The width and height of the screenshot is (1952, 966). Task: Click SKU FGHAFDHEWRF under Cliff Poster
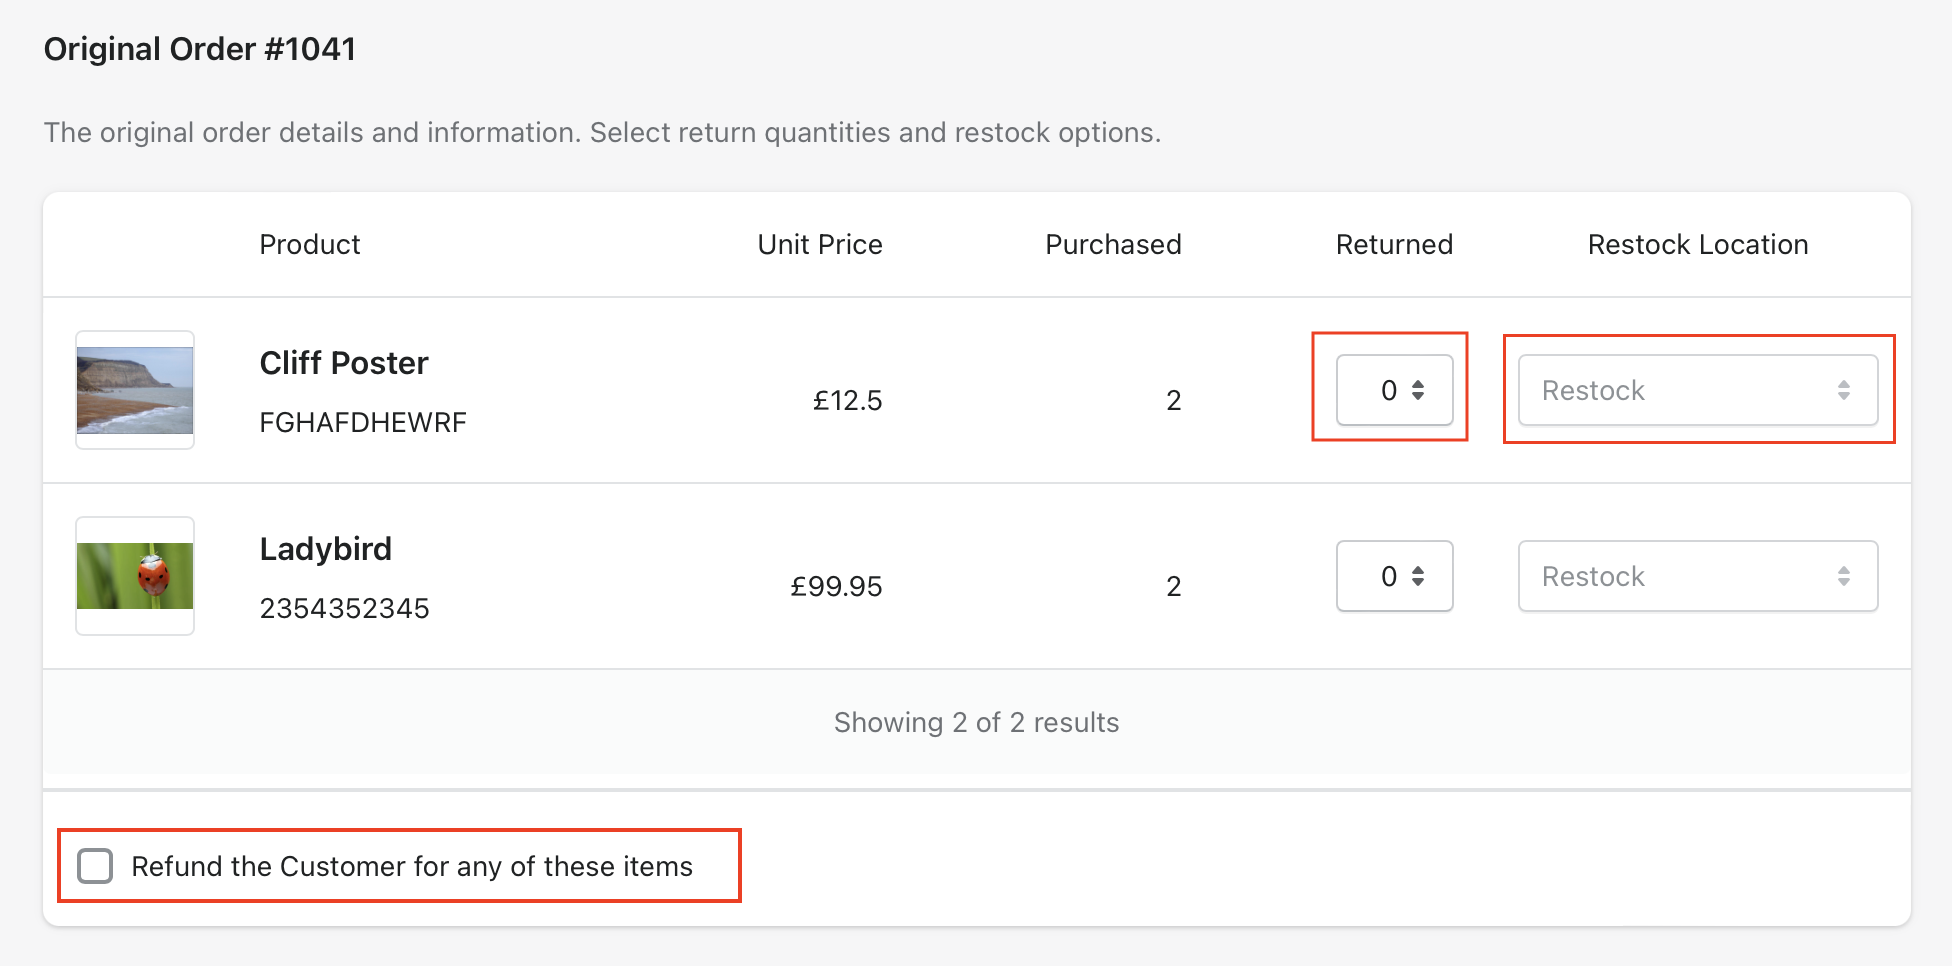363,423
